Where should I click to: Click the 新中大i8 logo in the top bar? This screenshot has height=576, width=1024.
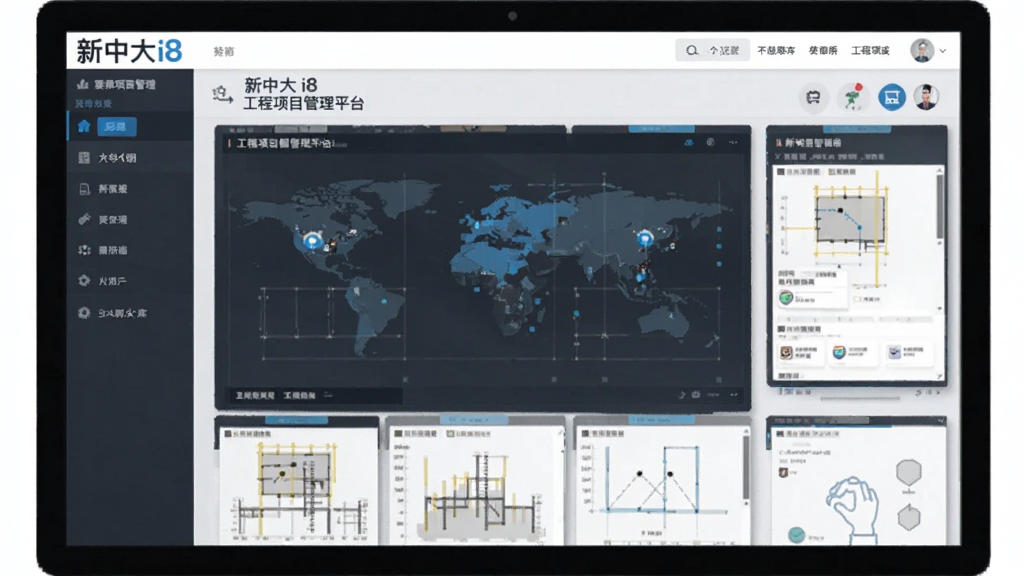tap(129, 51)
